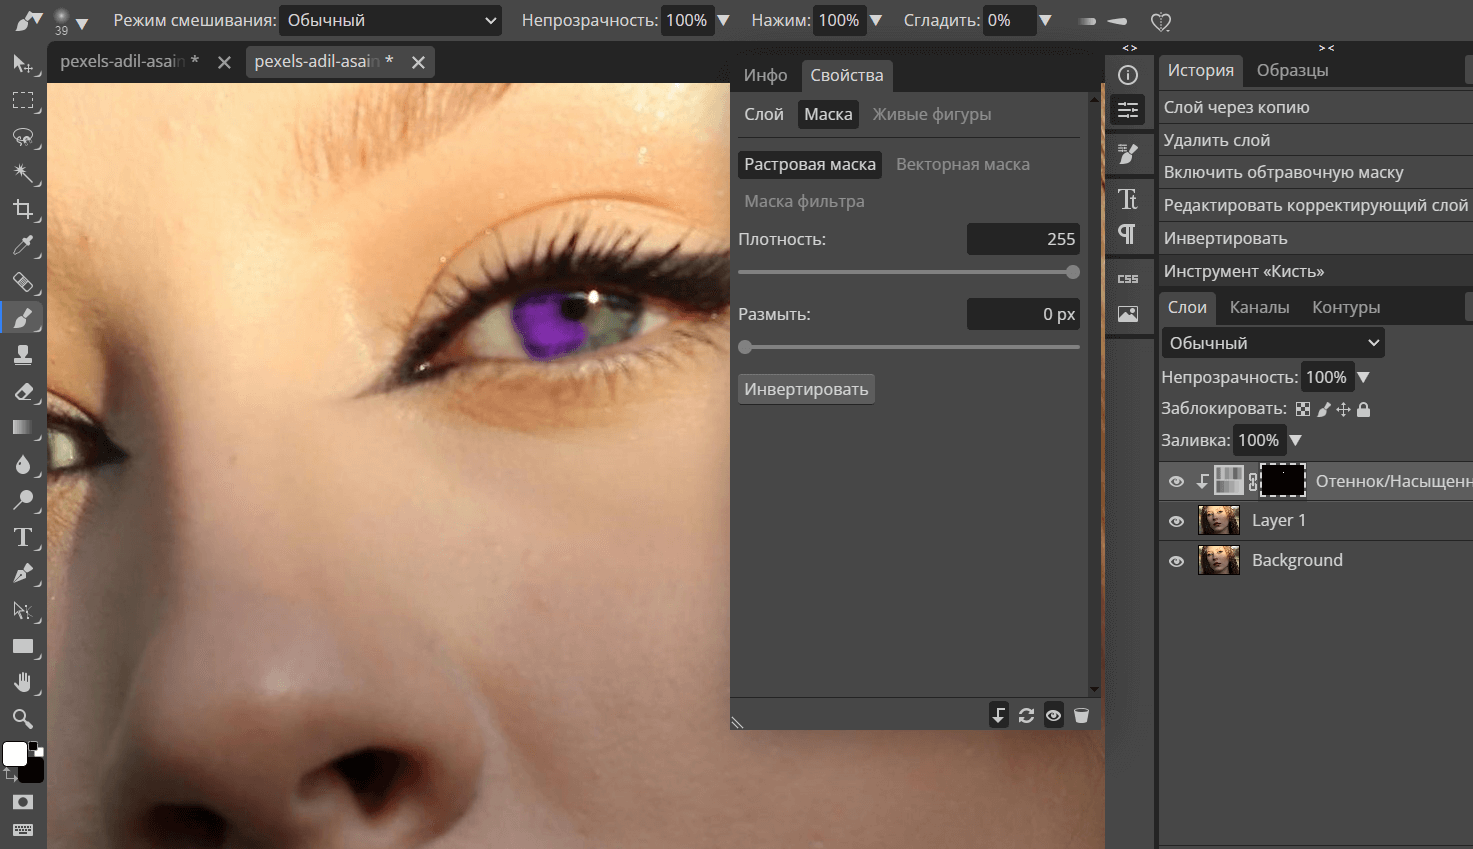This screenshot has width=1473, height=849.
Task: Open opacity dropdown arrow in options bar
Action: click(724, 20)
